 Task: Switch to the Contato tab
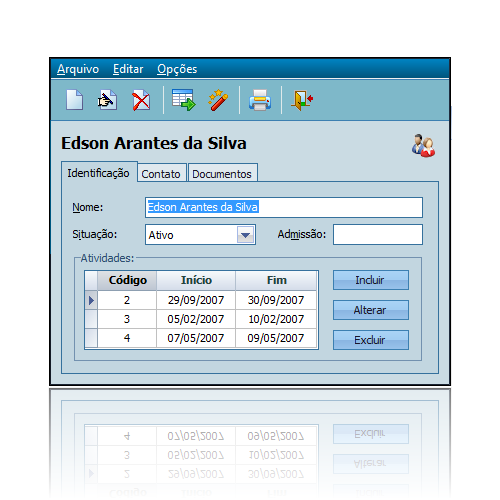tap(161, 174)
